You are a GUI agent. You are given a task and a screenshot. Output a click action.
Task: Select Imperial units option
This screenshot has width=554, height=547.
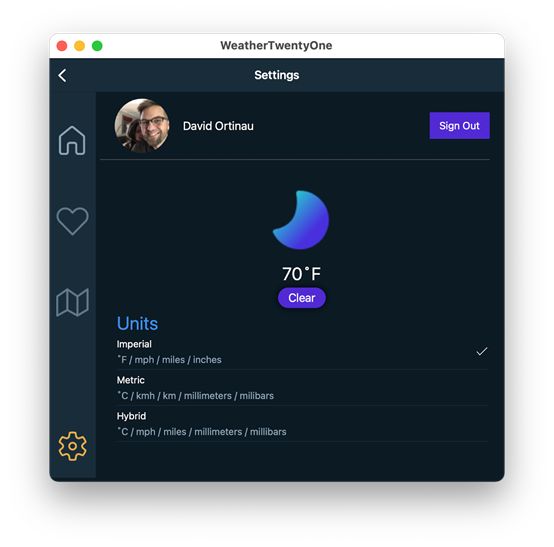(302, 352)
